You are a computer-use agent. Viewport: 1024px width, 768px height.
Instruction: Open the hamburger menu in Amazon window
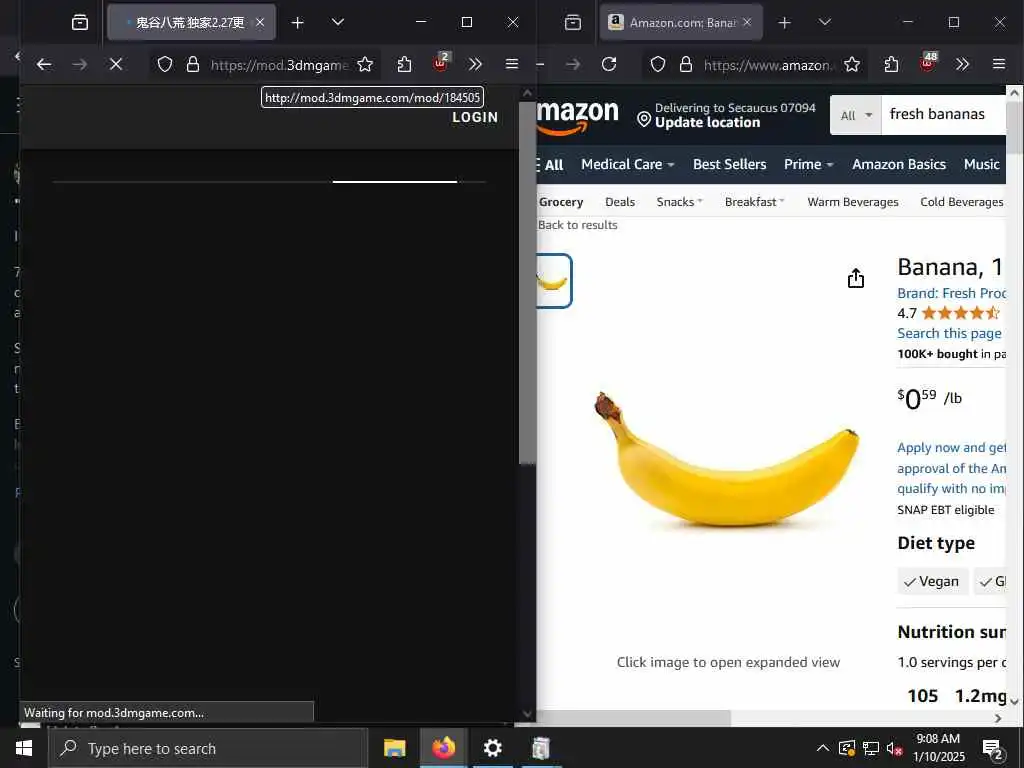click(999, 64)
